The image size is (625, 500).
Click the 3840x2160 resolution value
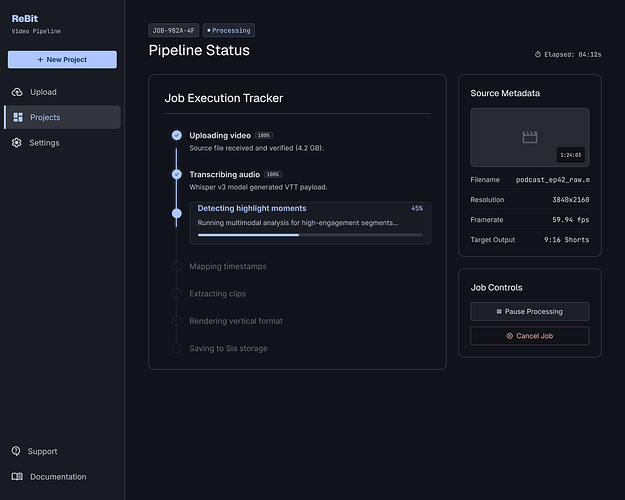[570, 200]
